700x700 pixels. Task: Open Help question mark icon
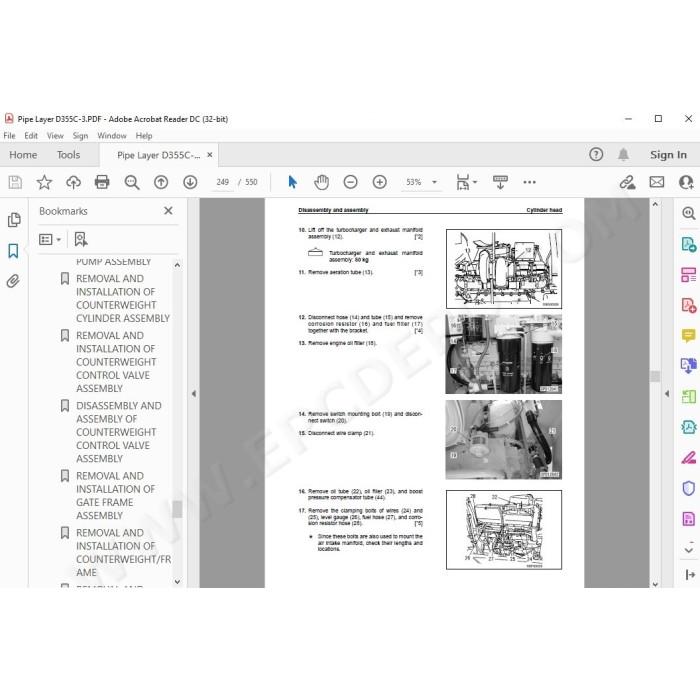click(x=596, y=154)
